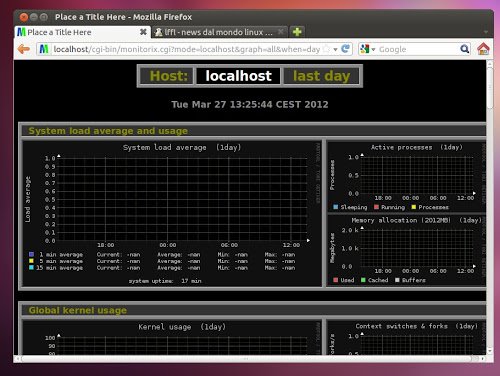
Task: Click the Cached memory green legend square
Action: pos(363,280)
